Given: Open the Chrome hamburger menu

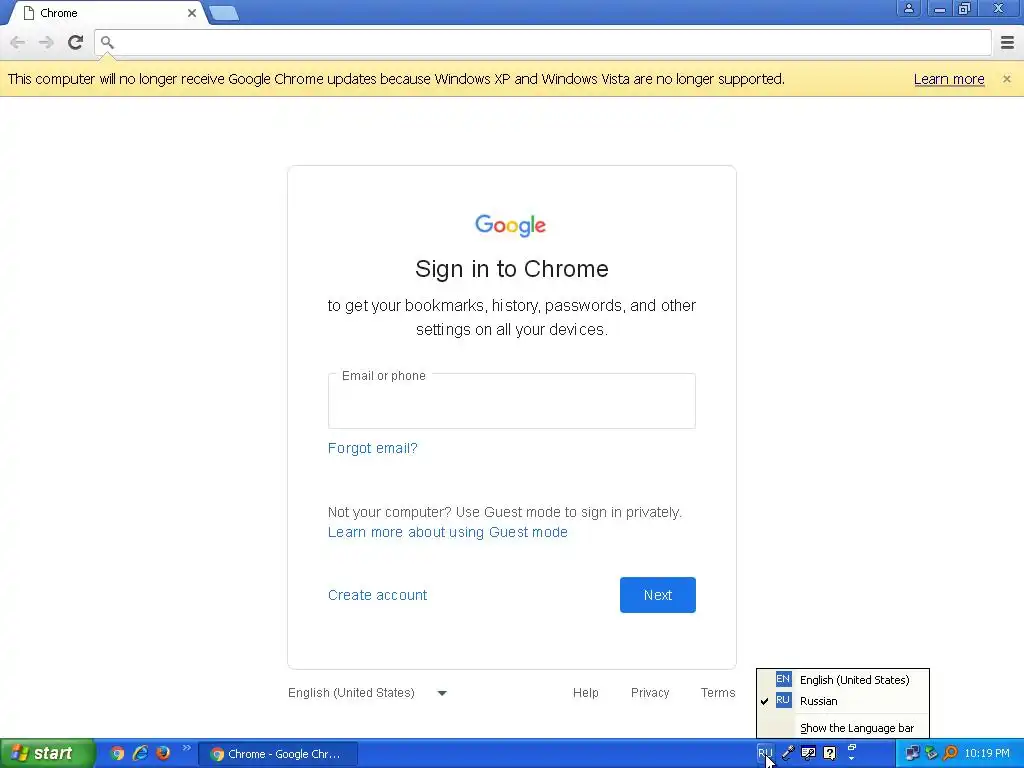Looking at the screenshot, I should tap(1007, 42).
